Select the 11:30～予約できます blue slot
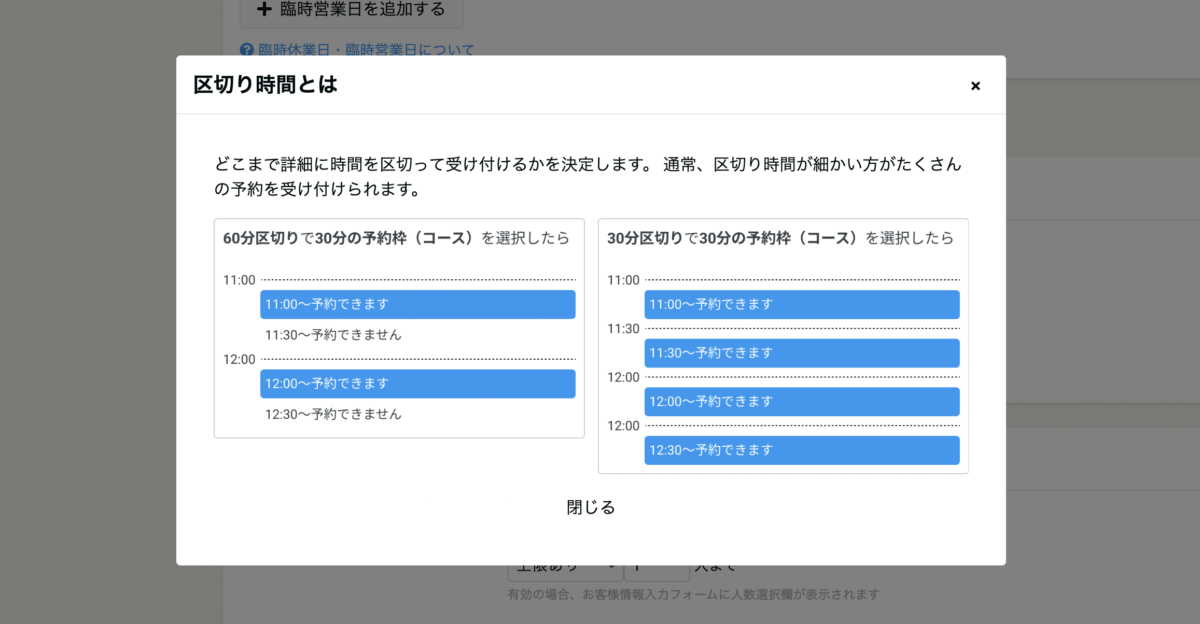 point(801,353)
